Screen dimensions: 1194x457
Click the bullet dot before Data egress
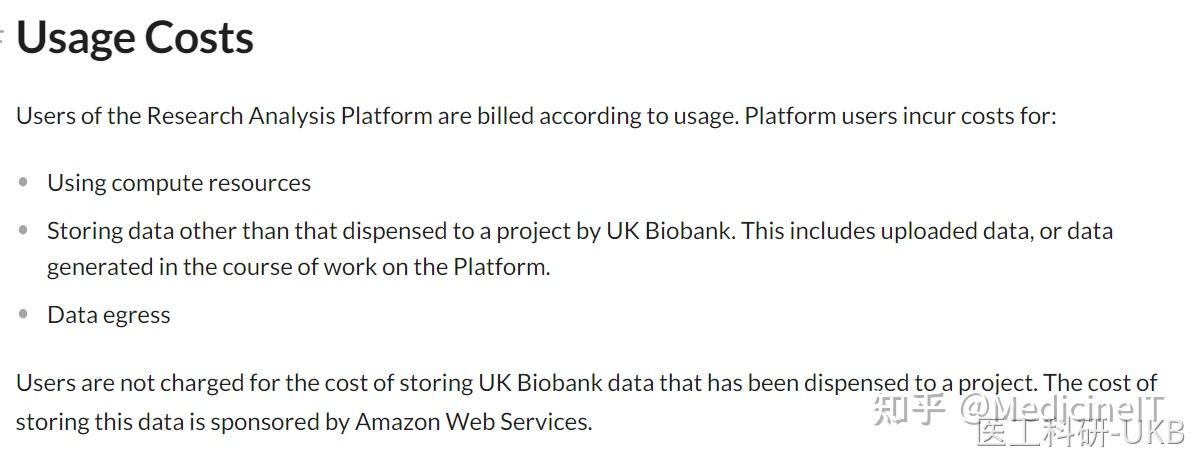pos(23,315)
